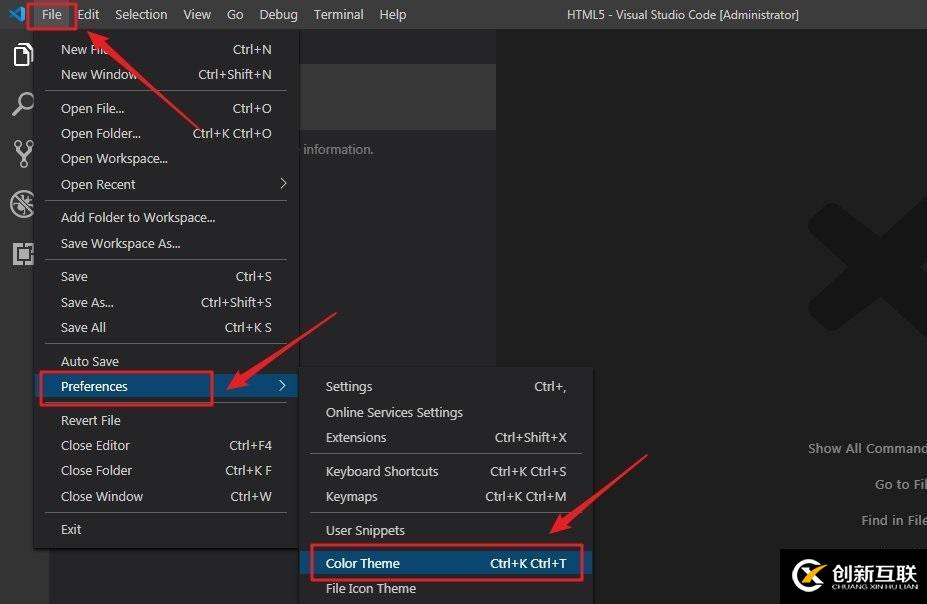Open the Extensions icon in the activity bar
The image size is (927, 604).
tap(22, 253)
